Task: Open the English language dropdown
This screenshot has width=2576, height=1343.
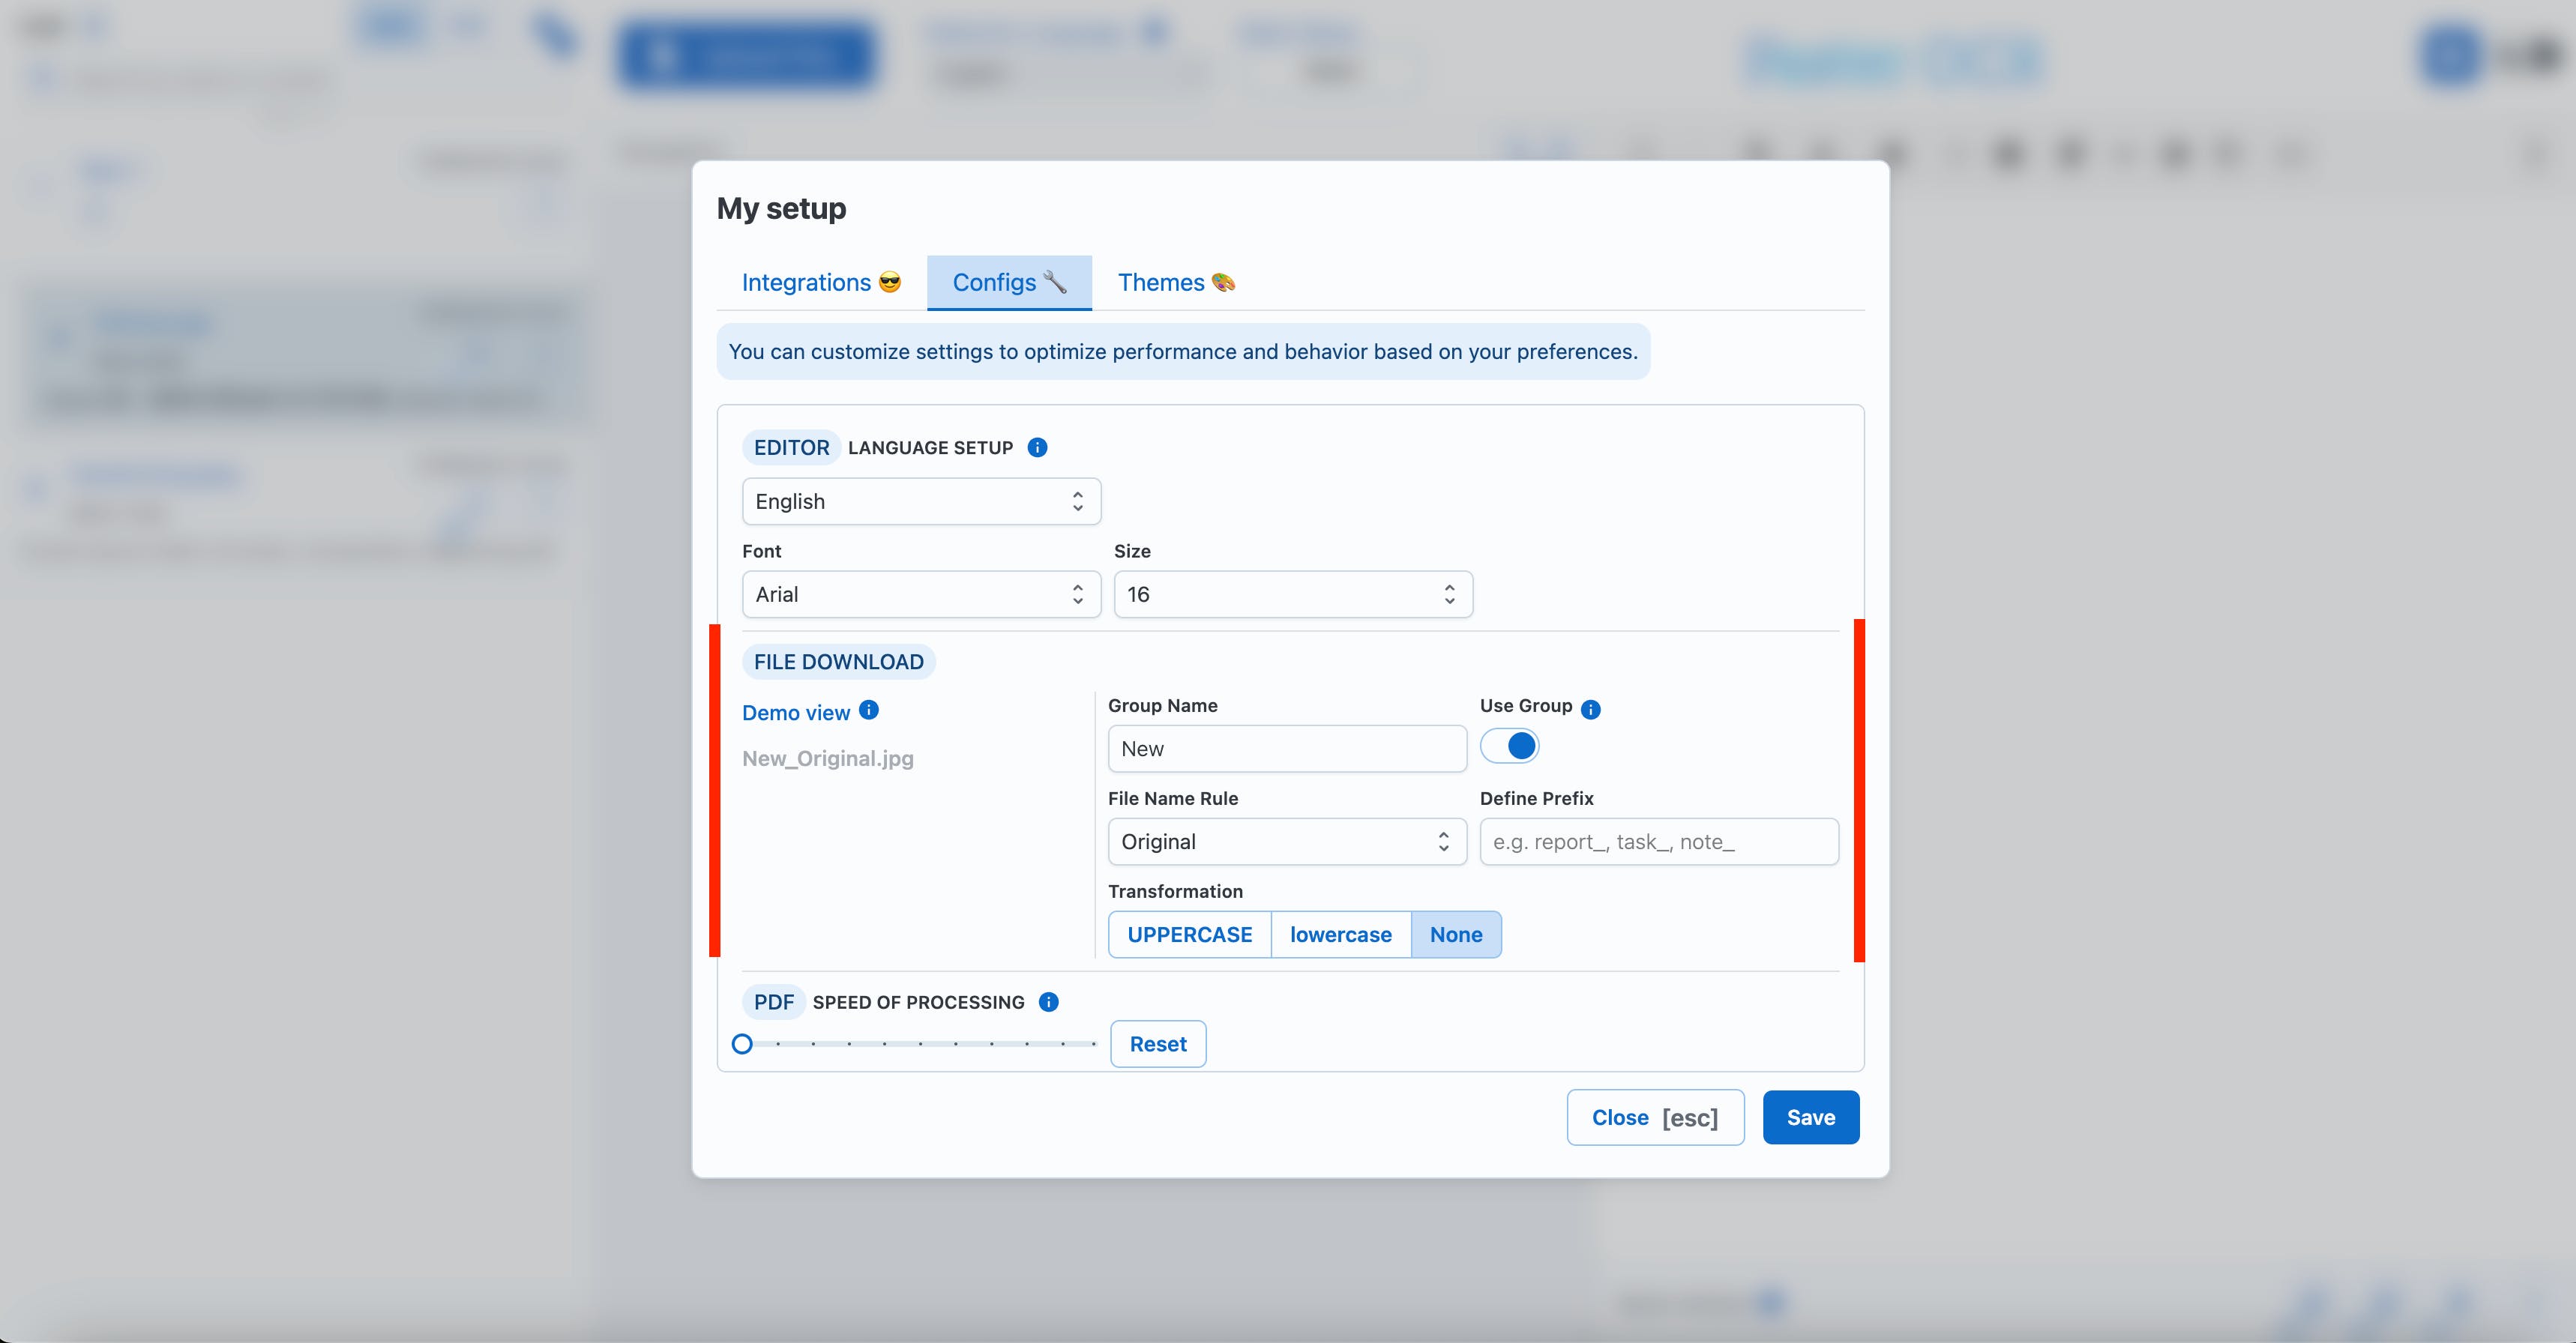Action: click(921, 501)
